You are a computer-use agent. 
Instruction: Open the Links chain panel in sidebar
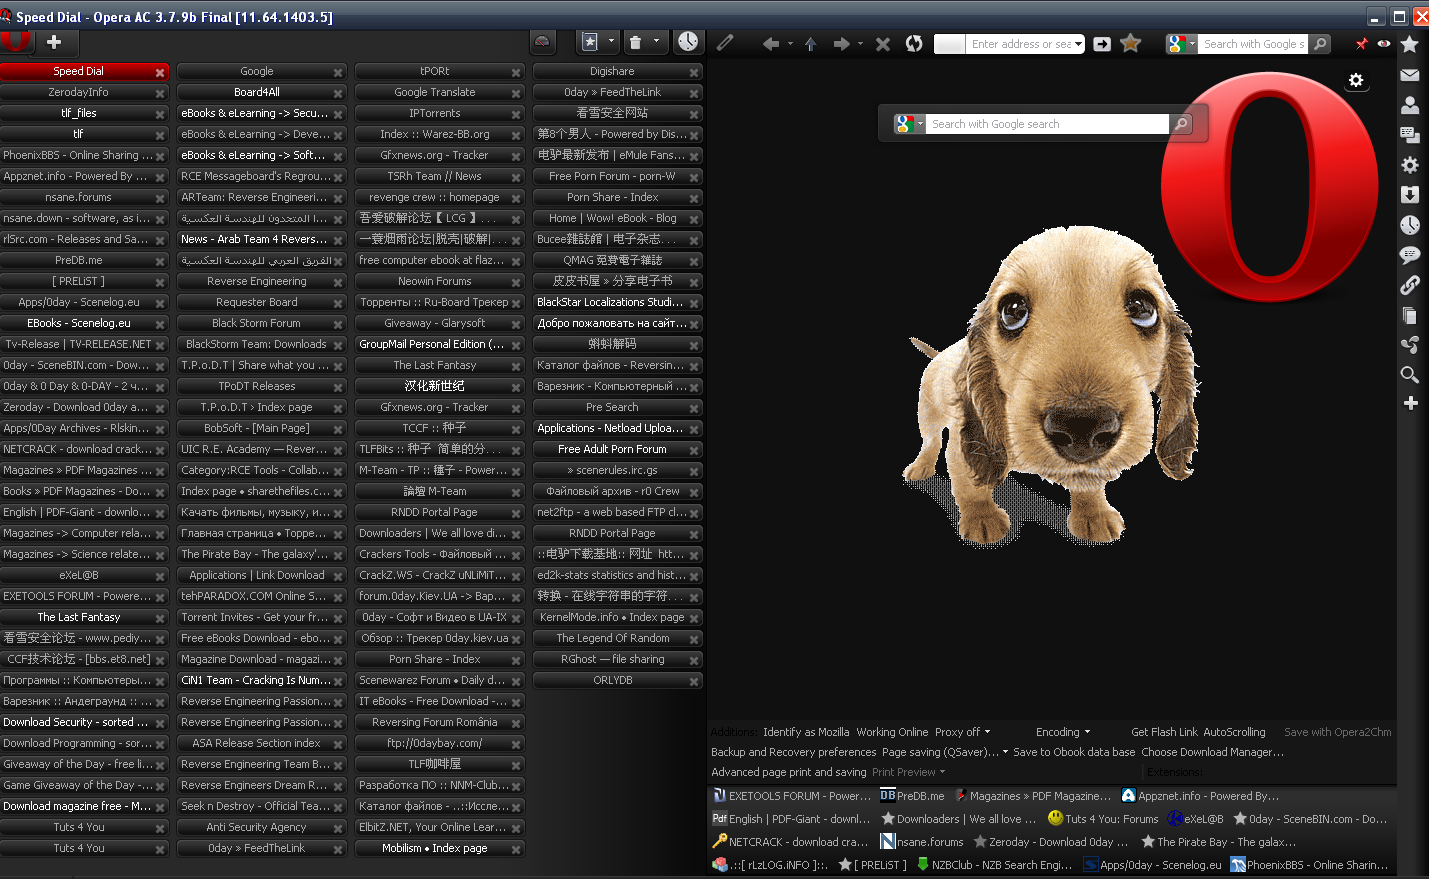tap(1410, 285)
